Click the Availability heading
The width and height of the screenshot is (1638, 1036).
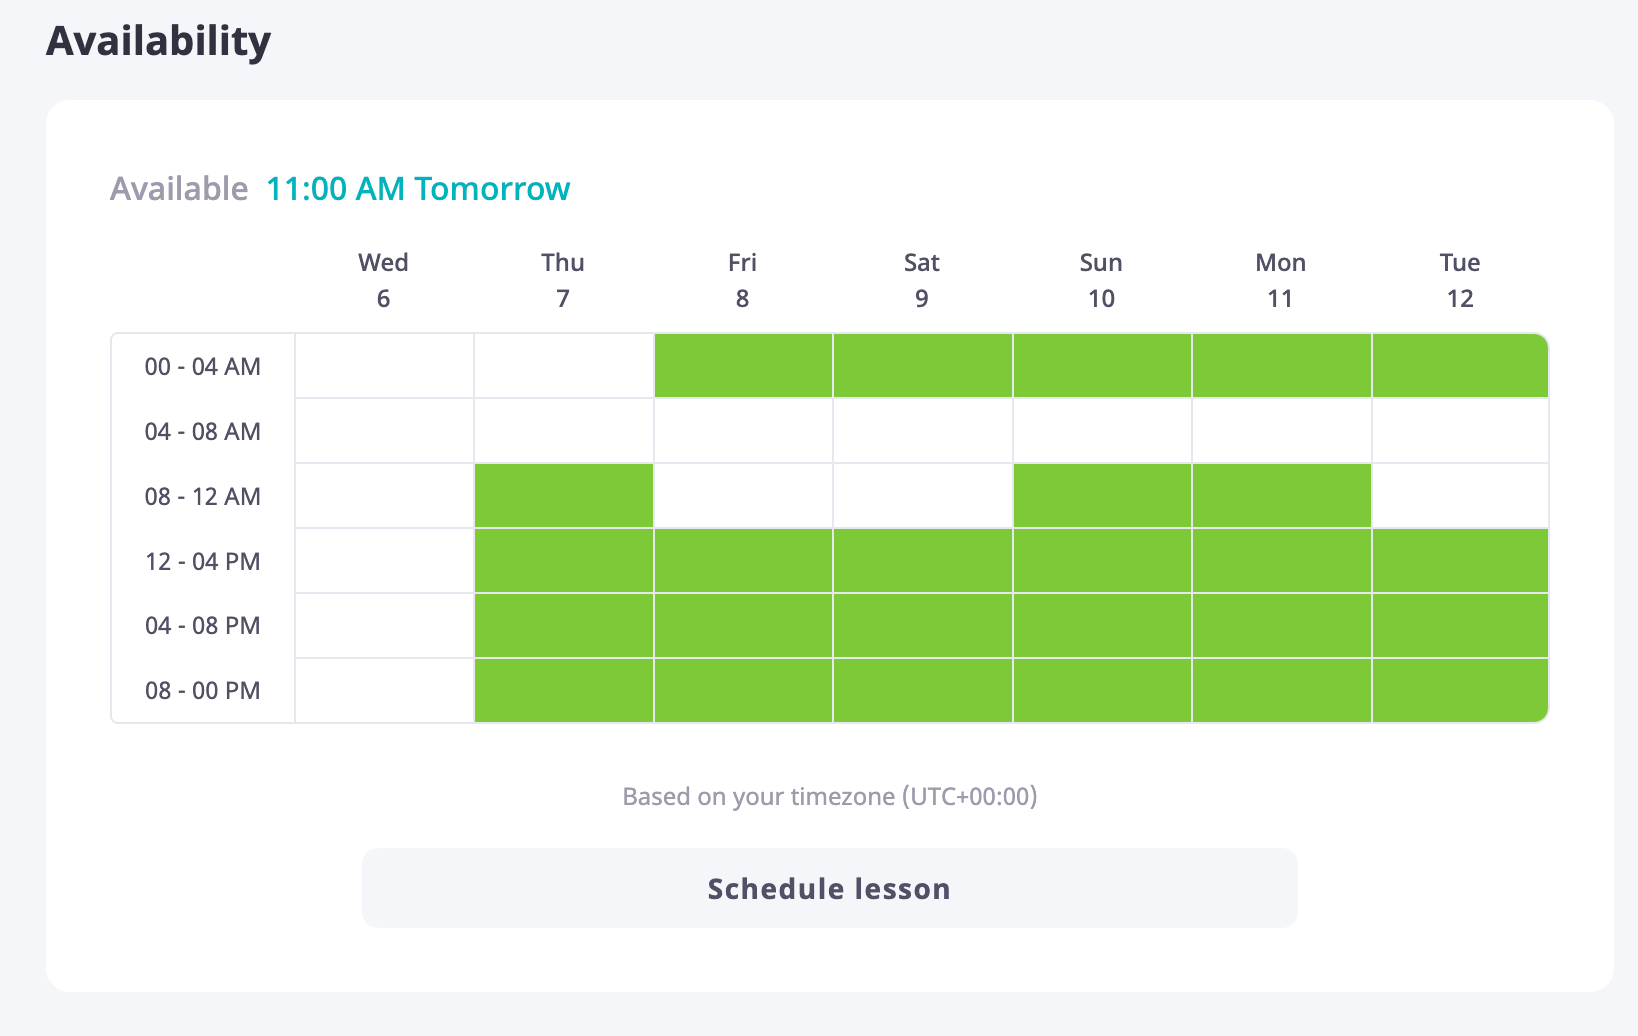pos(158,40)
